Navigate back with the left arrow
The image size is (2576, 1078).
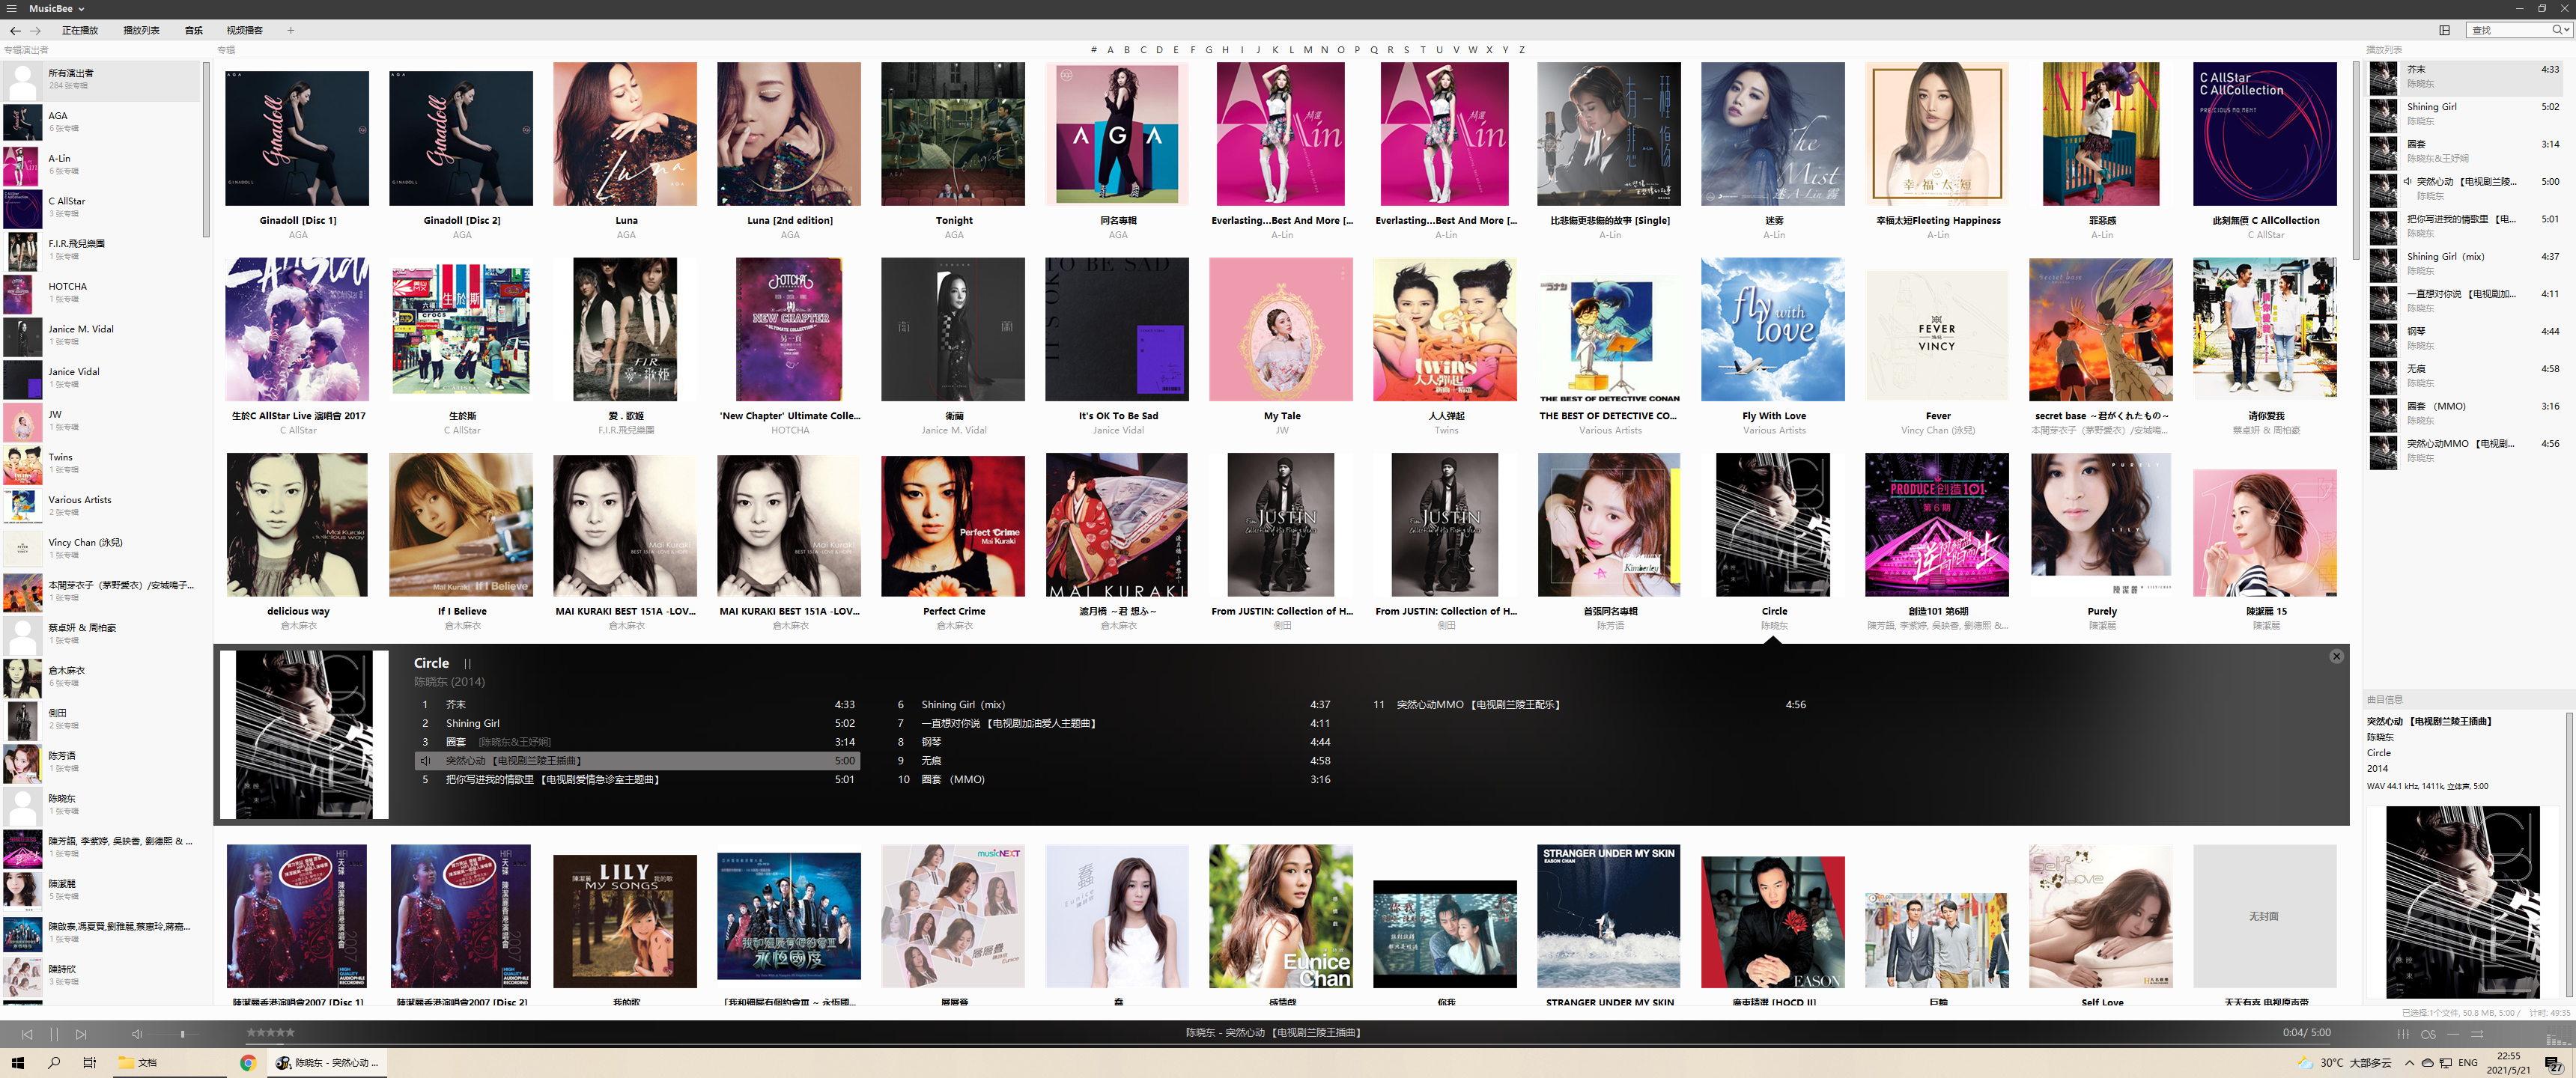point(15,30)
